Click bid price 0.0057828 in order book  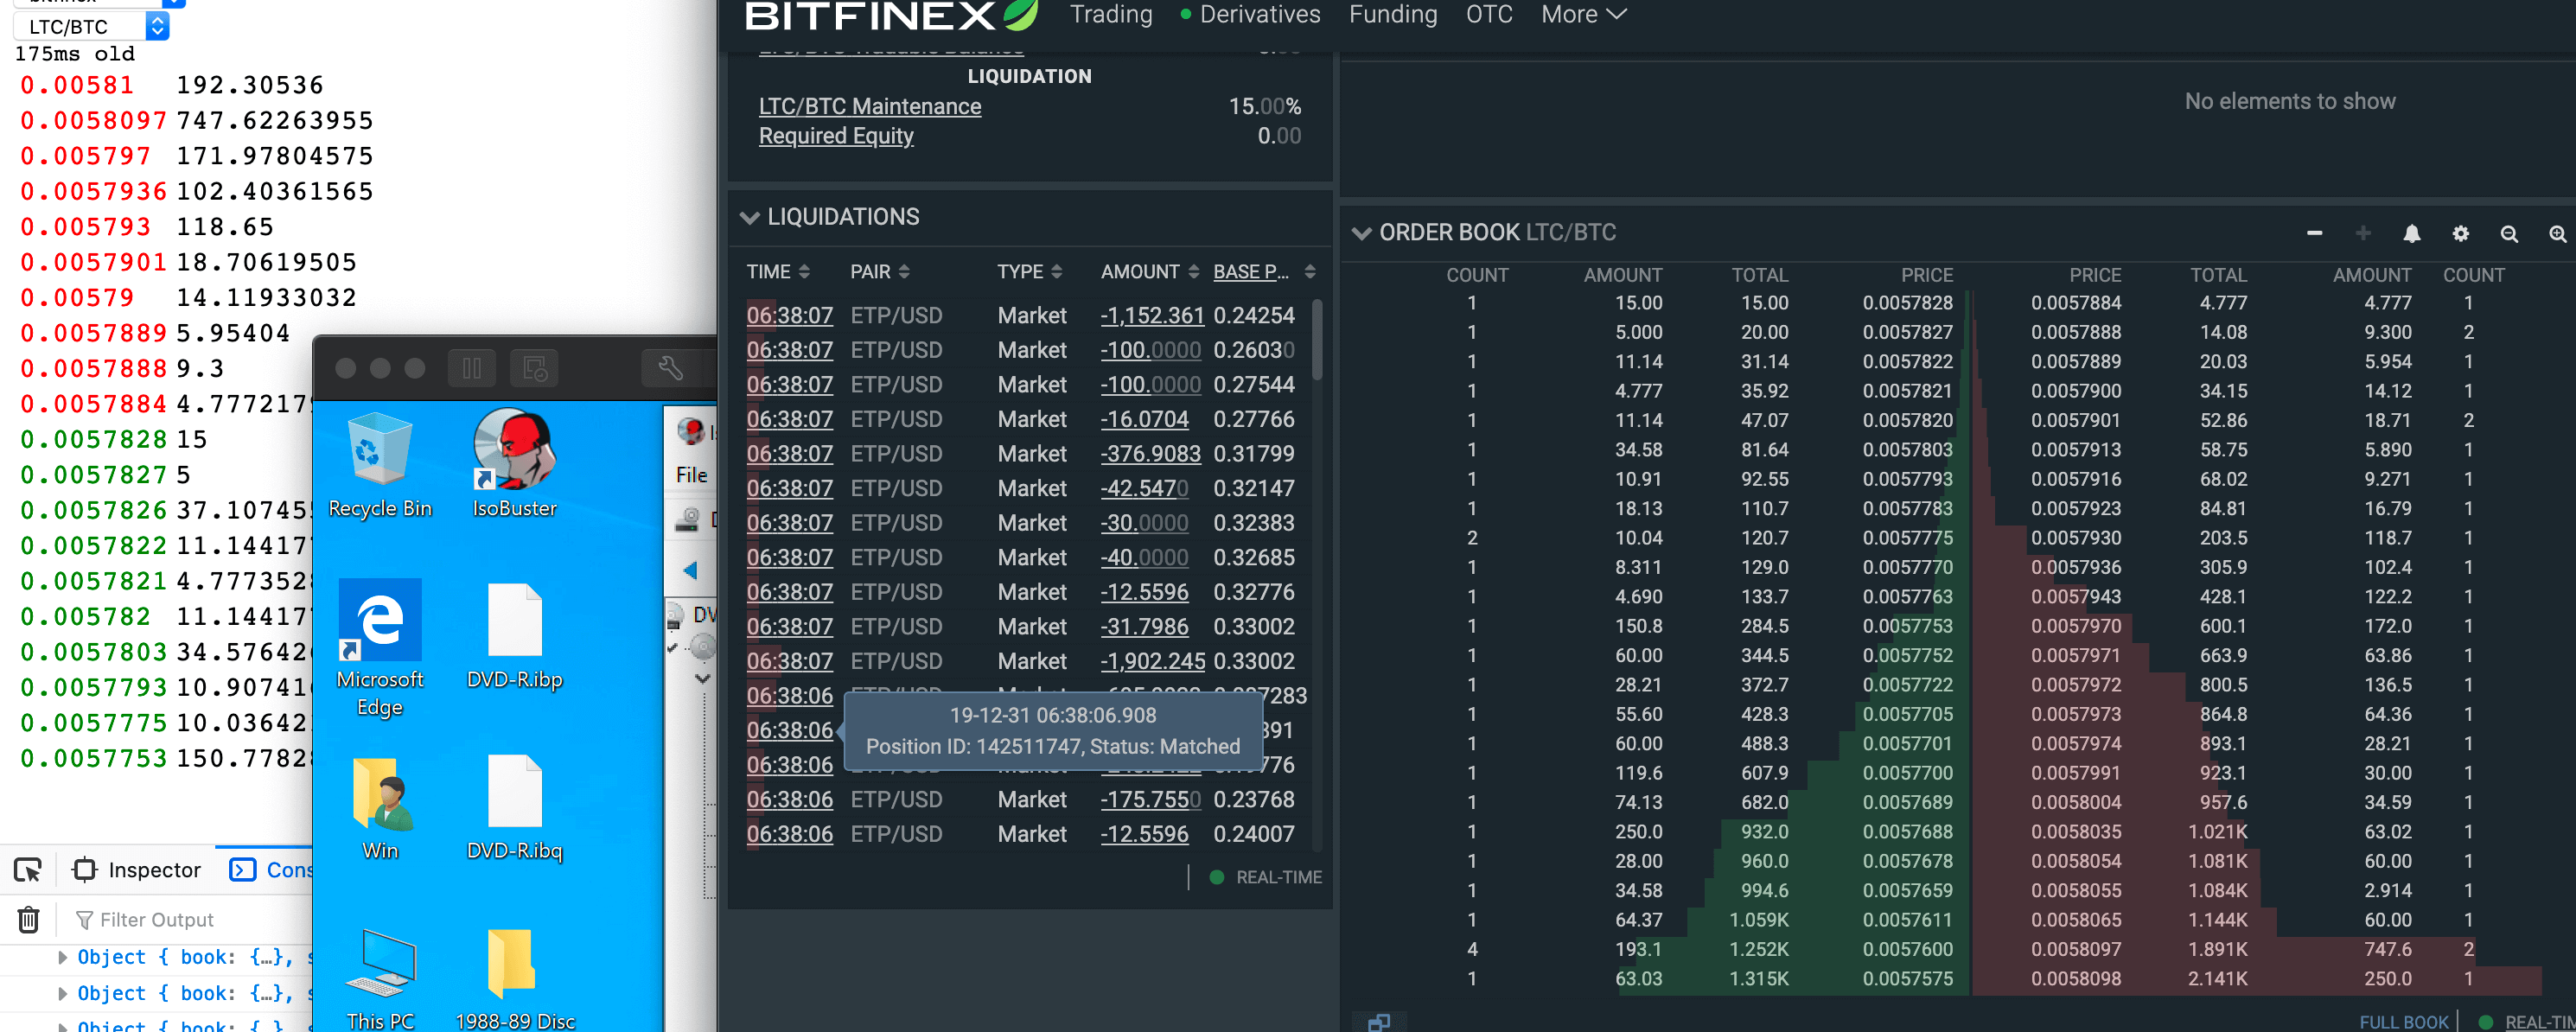coord(1907,303)
